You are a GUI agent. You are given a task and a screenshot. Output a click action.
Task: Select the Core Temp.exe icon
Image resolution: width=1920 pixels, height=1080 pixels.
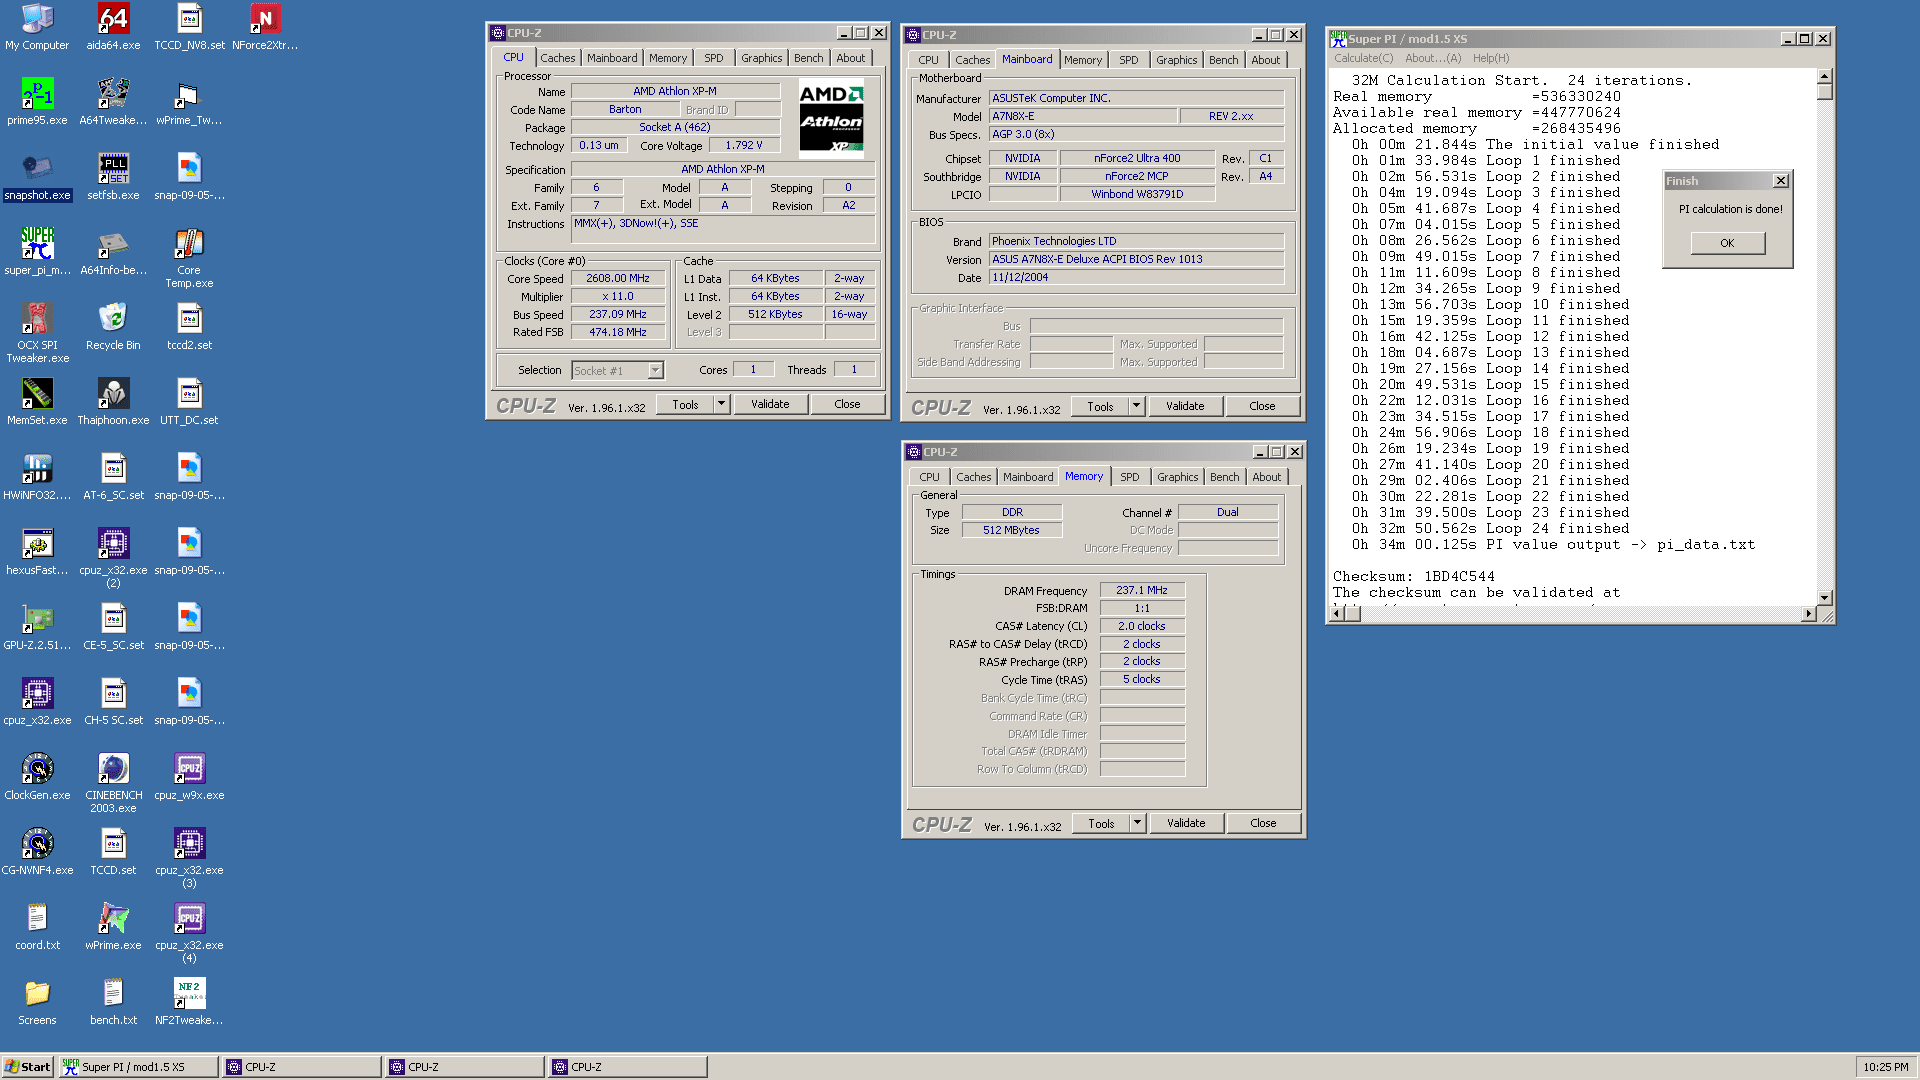189,258
